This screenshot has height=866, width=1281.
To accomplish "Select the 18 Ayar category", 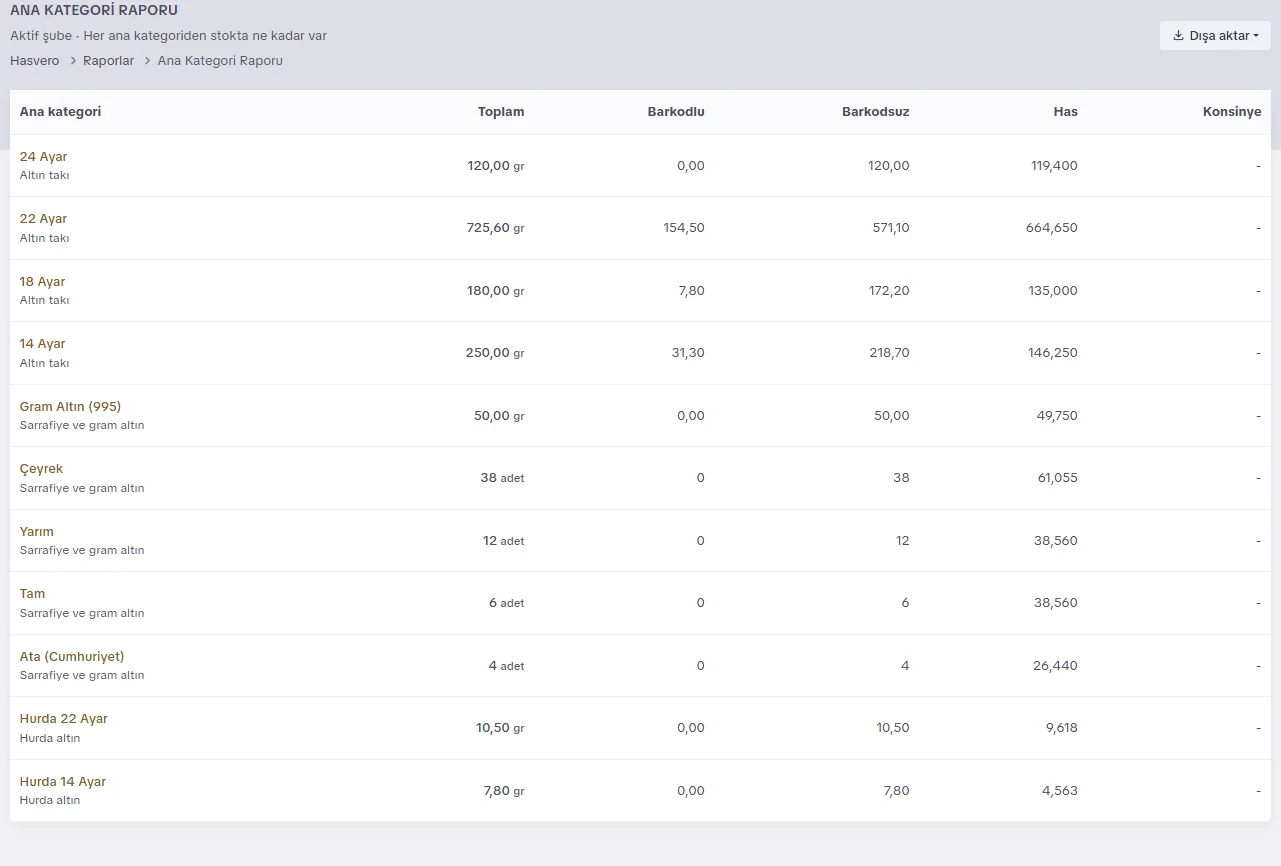I will click(x=43, y=282).
